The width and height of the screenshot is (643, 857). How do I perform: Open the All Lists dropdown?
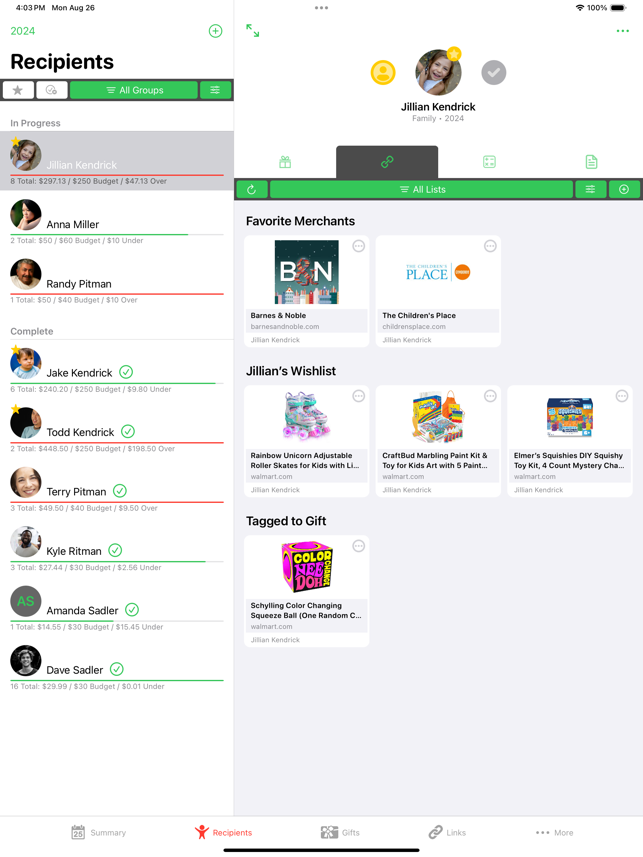422,190
